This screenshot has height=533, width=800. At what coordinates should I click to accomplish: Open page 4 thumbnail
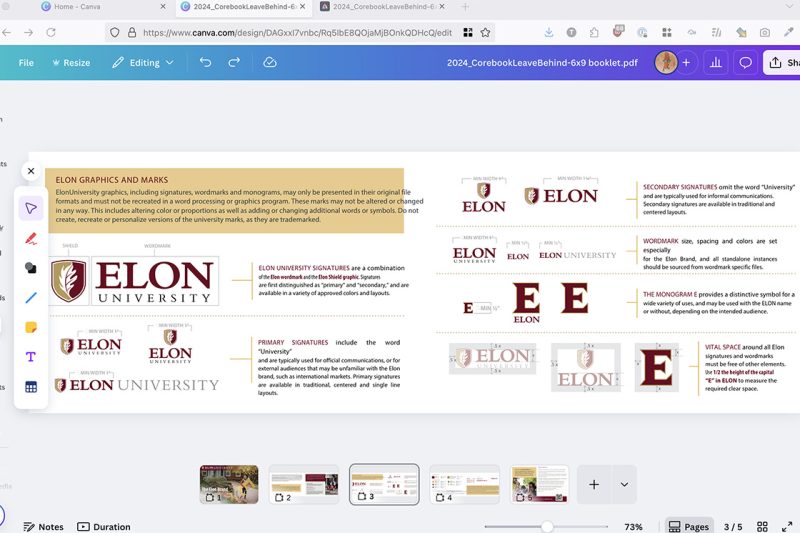464,484
